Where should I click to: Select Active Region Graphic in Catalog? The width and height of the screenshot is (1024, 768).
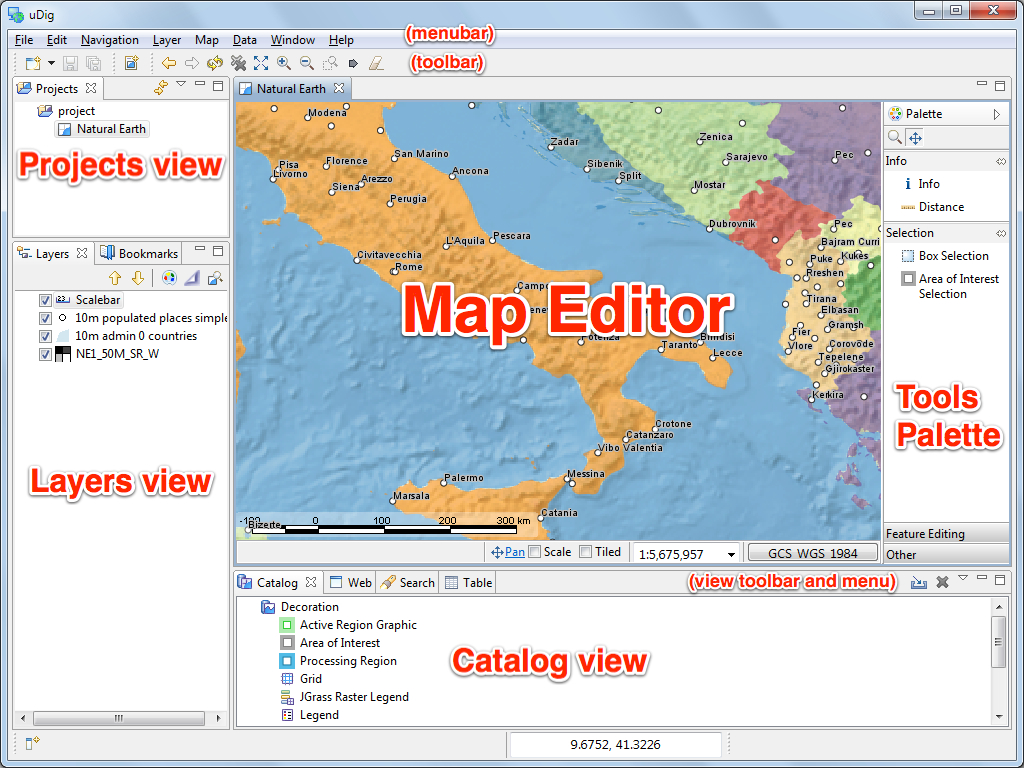[349, 625]
